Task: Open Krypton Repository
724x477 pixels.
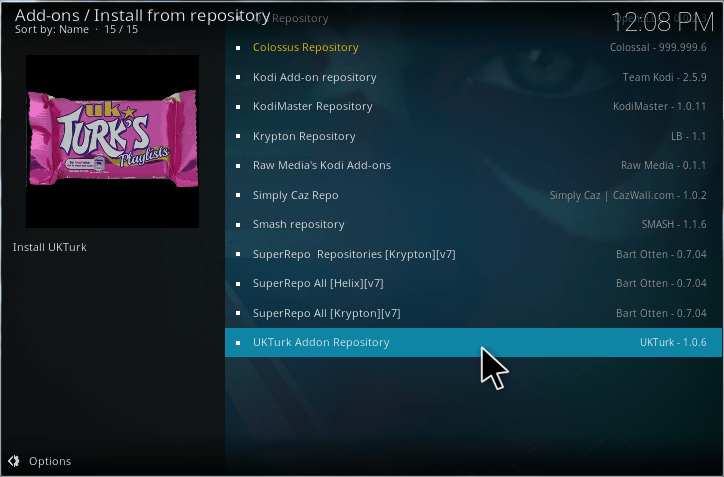Action: point(473,136)
